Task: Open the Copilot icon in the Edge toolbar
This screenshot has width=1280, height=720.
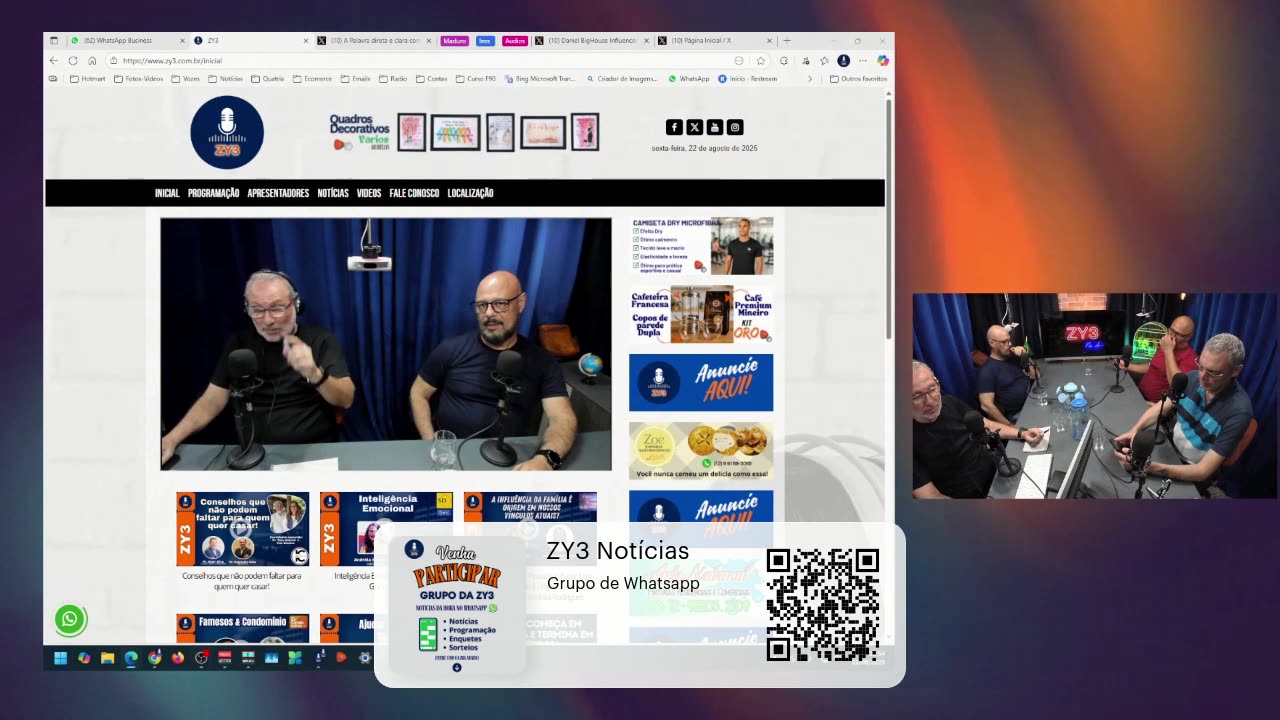Action: click(883, 60)
